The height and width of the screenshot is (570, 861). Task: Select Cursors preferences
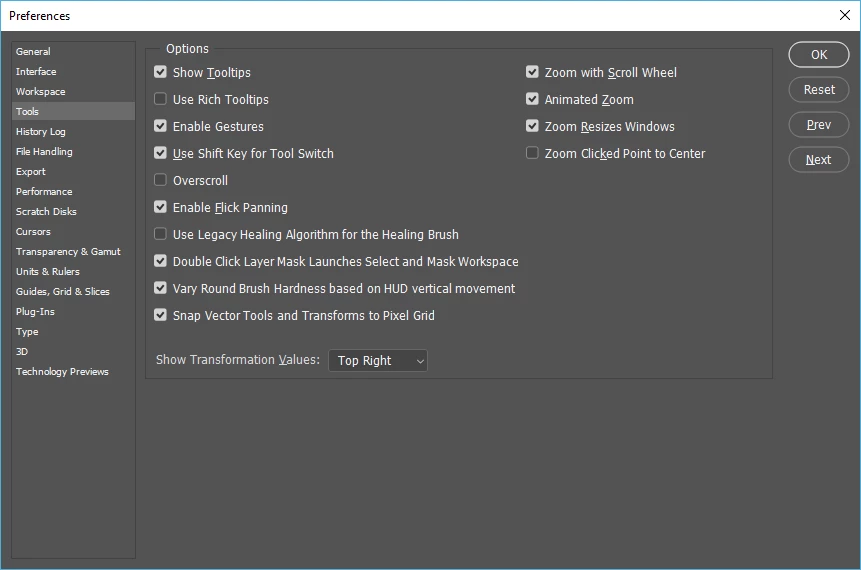[x=73, y=231]
